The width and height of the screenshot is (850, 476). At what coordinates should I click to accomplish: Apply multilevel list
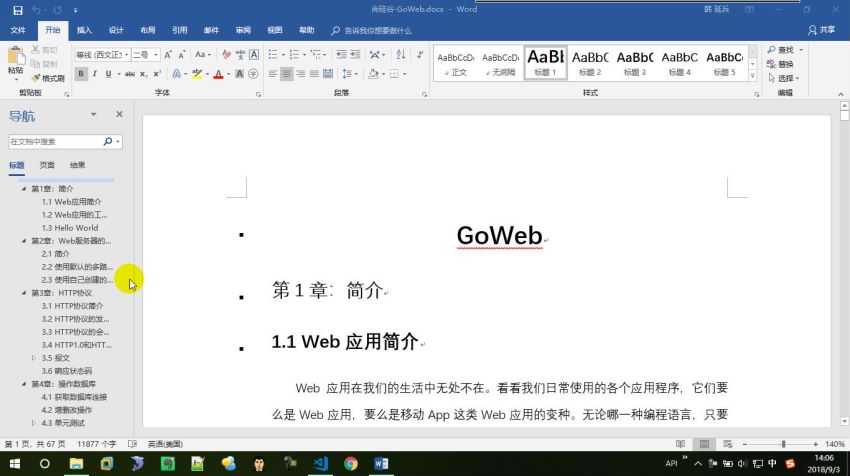coord(316,55)
